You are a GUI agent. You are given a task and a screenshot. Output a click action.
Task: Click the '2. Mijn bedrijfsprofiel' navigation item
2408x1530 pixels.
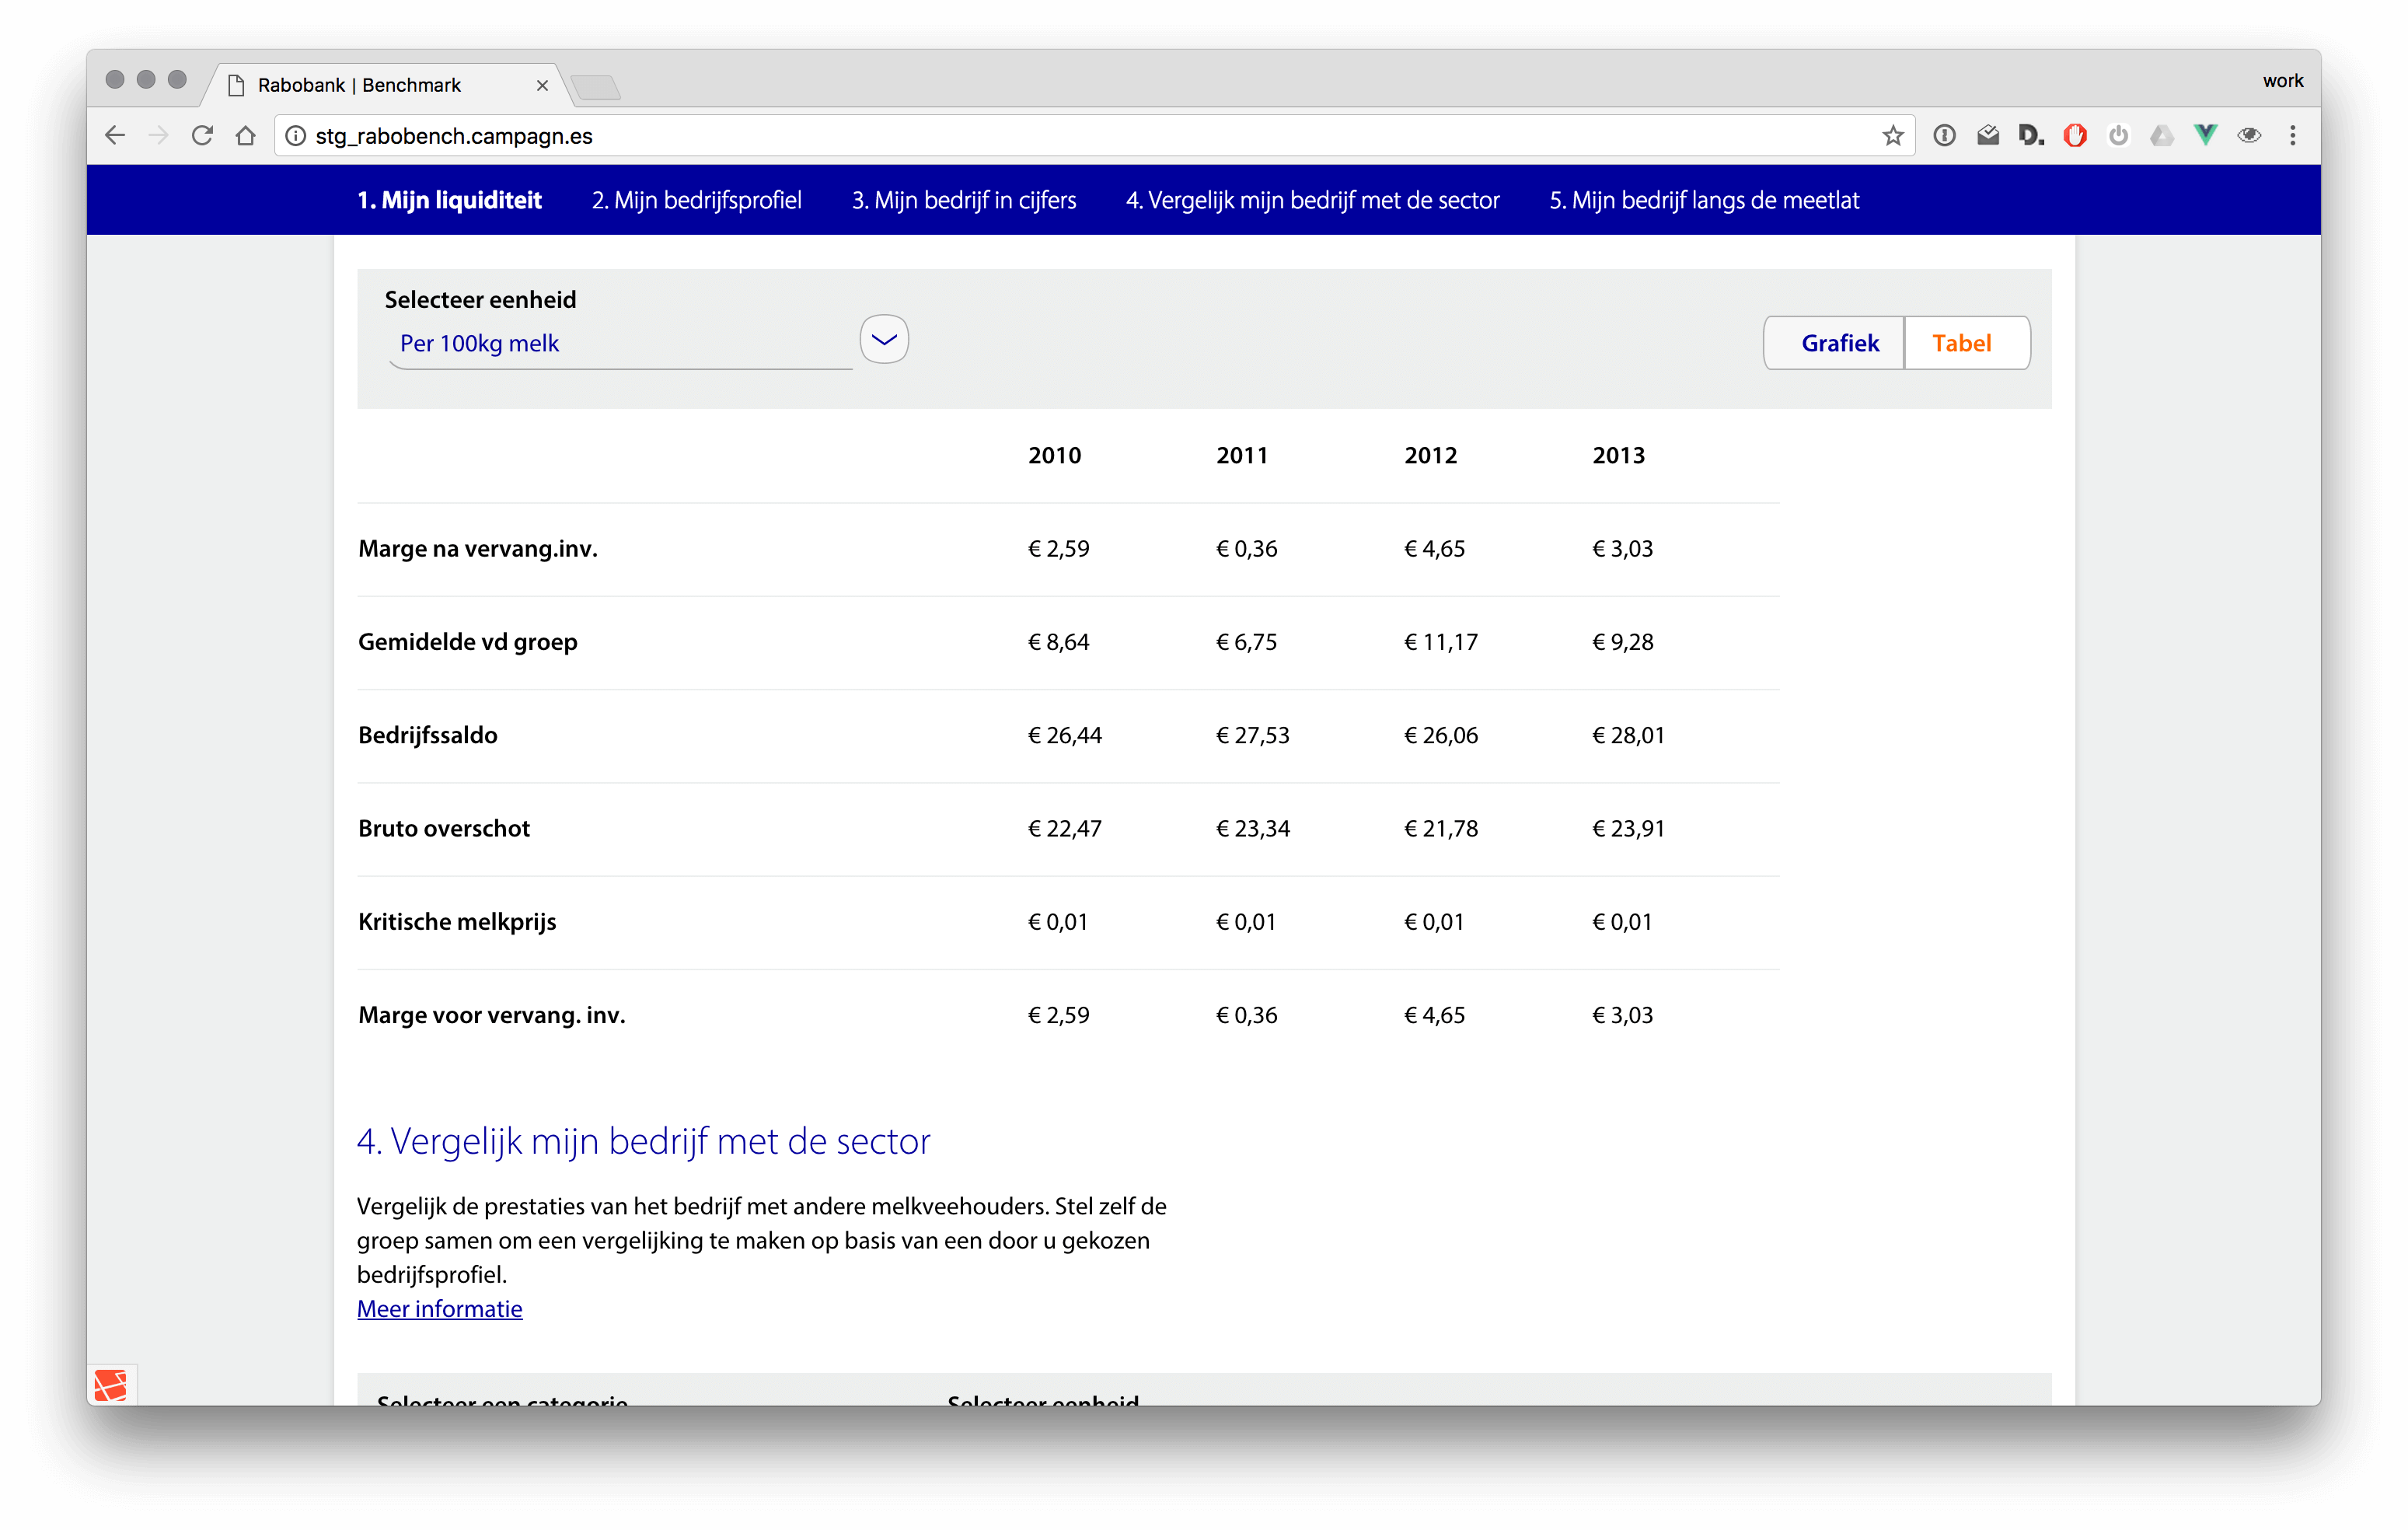[696, 200]
